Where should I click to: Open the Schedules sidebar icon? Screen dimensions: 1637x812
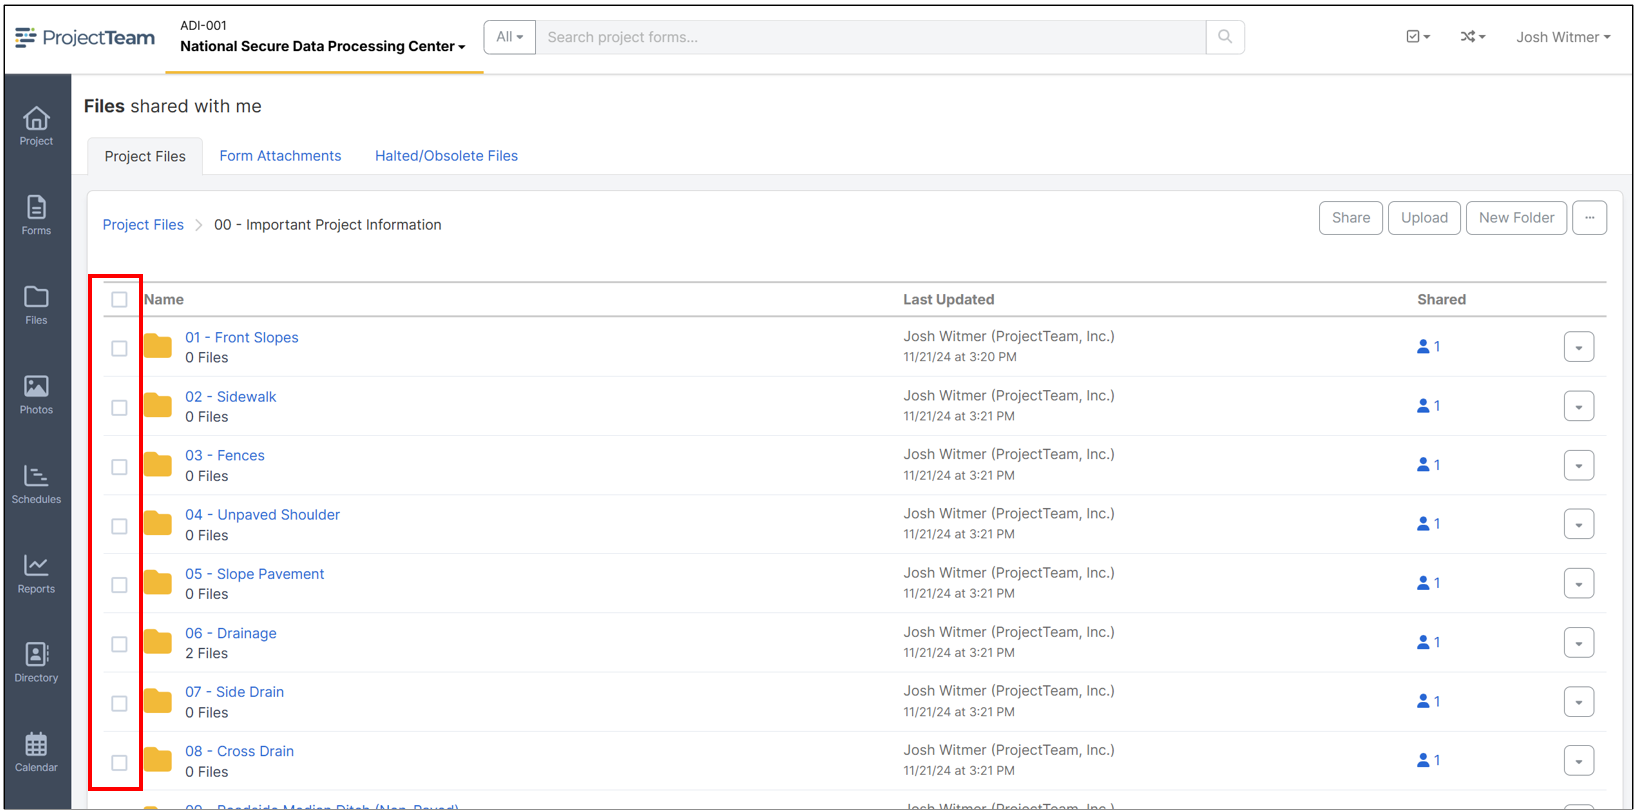tap(36, 484)
